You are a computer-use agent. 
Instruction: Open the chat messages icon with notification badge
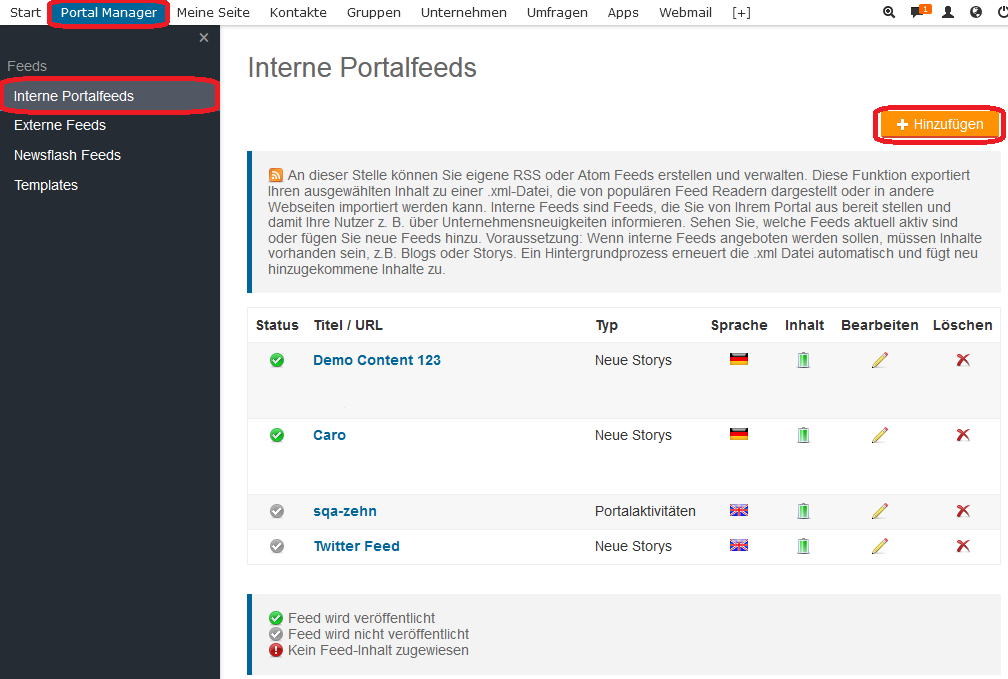click(x=920, y=12)
